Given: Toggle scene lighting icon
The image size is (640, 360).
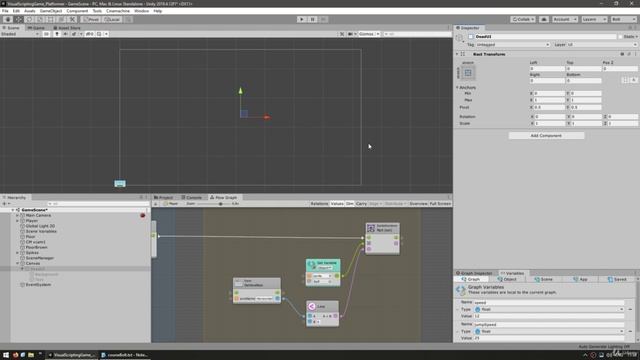Looking at the screenshot, I should click(57, 34).
